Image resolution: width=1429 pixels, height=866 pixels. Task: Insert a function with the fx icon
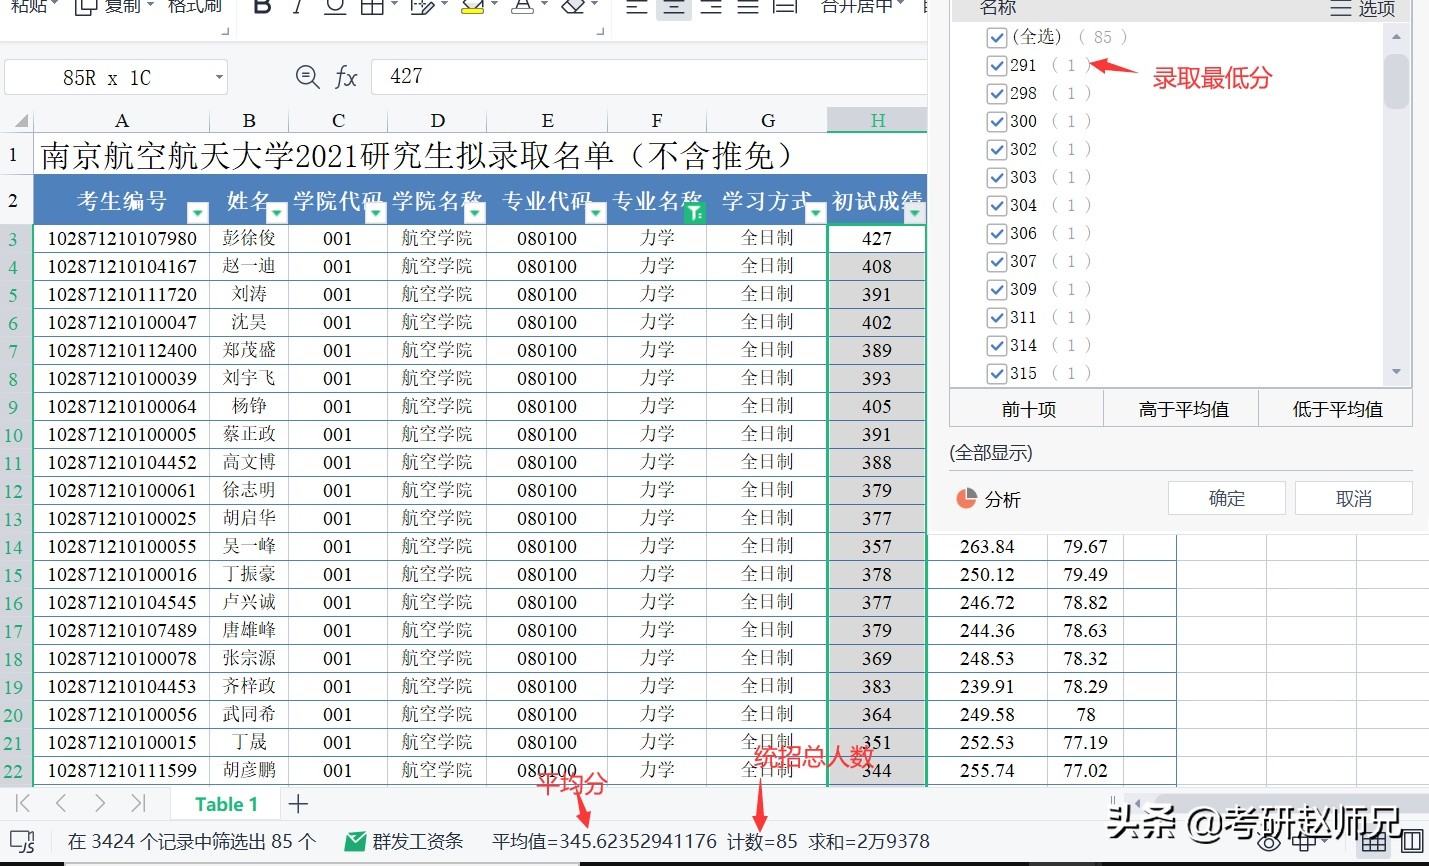347,76
